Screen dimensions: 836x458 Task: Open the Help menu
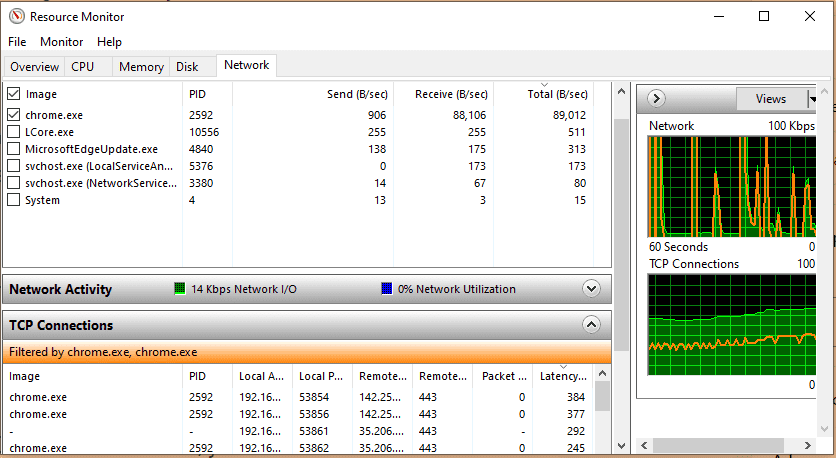[x=109, y=42]
